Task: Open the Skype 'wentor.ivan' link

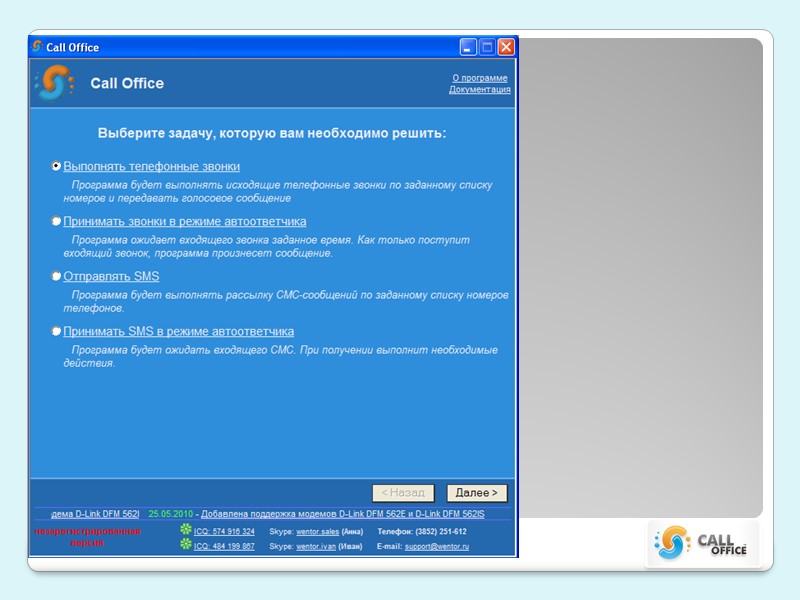Action: click(x=316, y=546)
